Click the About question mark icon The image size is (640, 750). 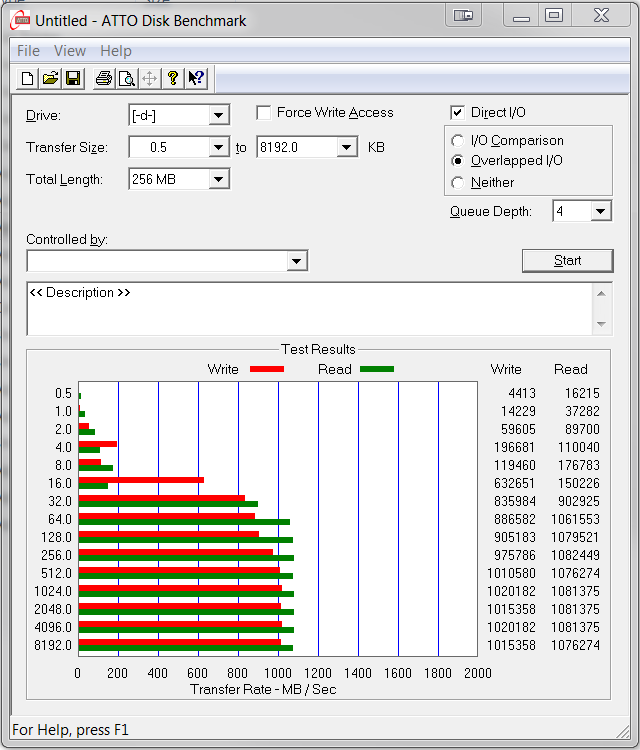pyautogui.click(x=173, y=79)
